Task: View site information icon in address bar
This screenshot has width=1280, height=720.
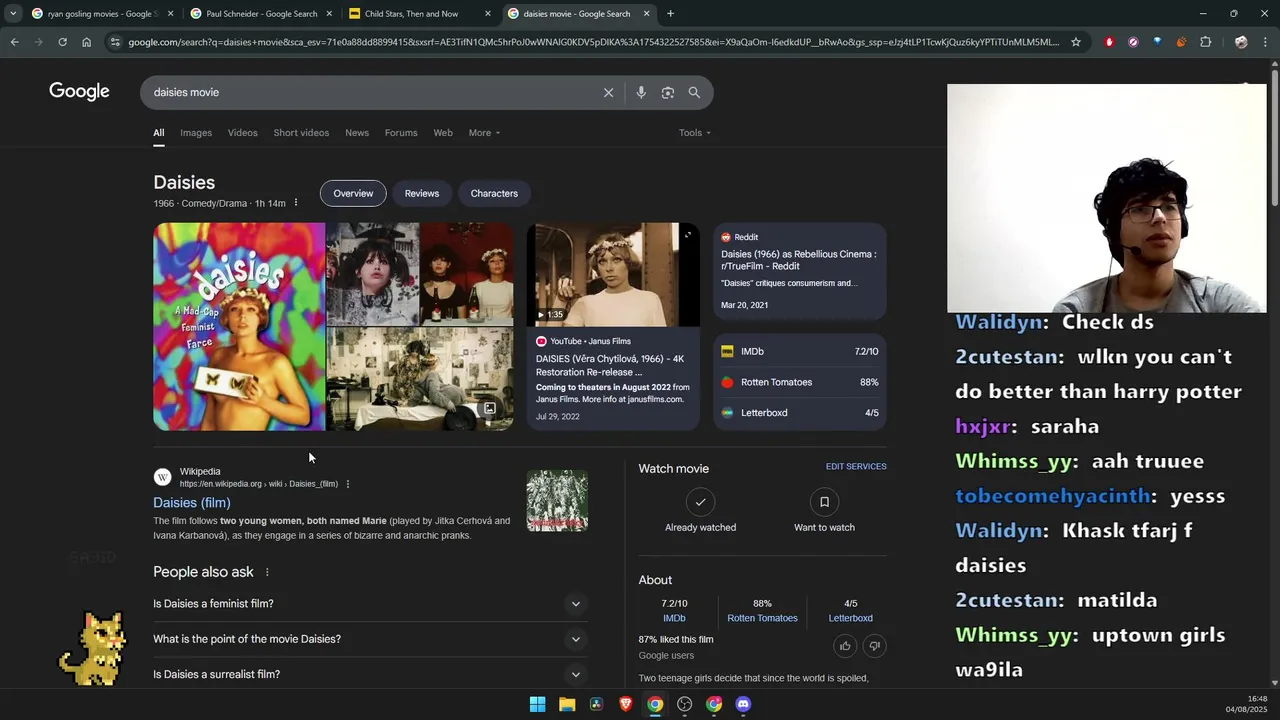Action: (115, 42)
